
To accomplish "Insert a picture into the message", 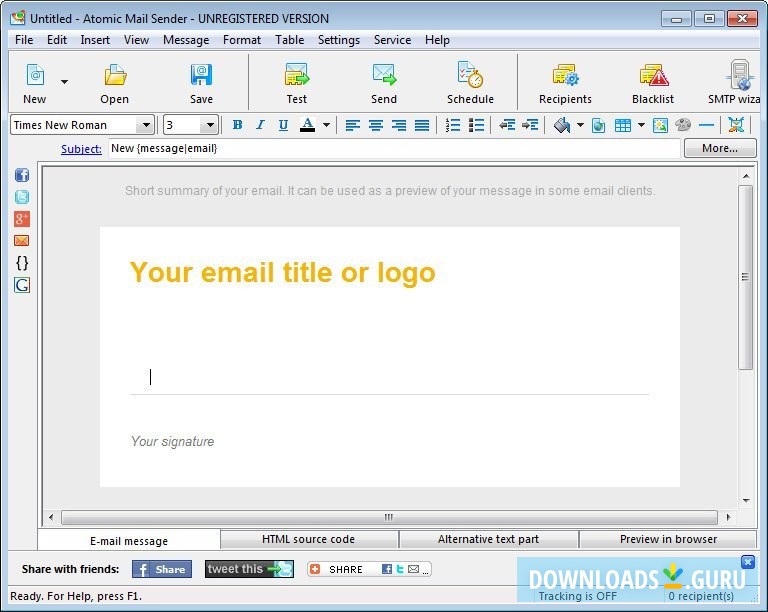I will point(660,125).
